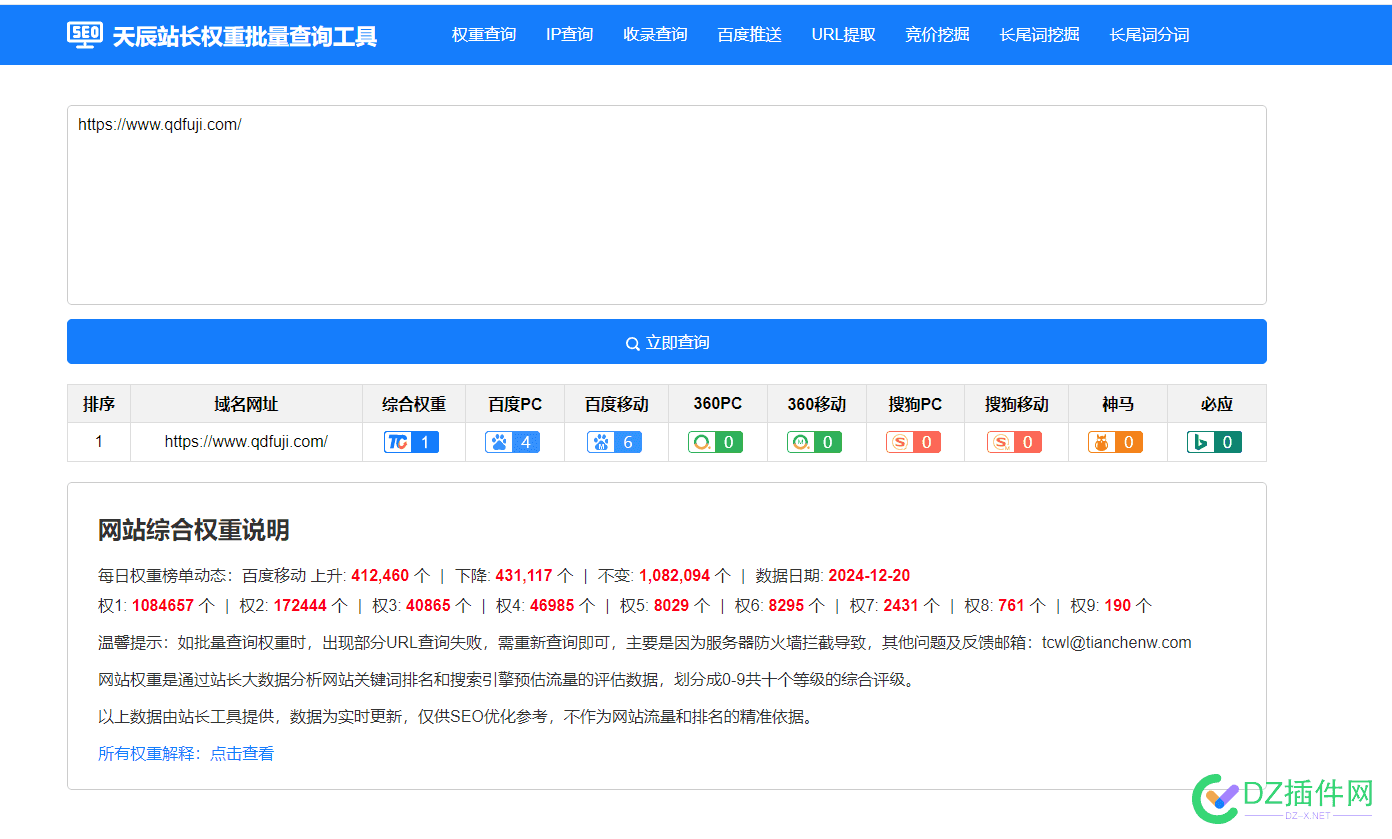The width and height of the screenshot is (1392, 839).
Task: Click the unchanged count 1,082,094
Action: [x=675, y=576]
